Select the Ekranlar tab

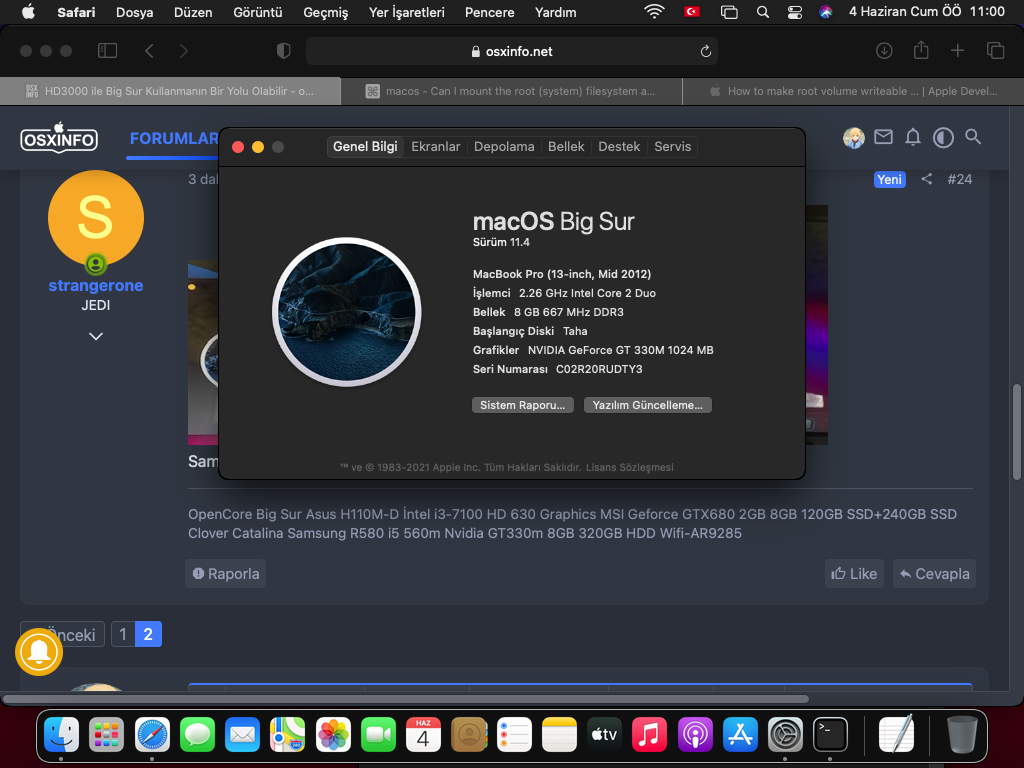436,146
